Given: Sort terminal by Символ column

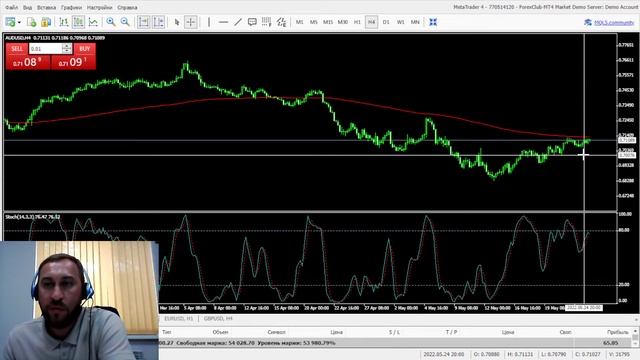Looking at the screenshot, I should [276, 332].
